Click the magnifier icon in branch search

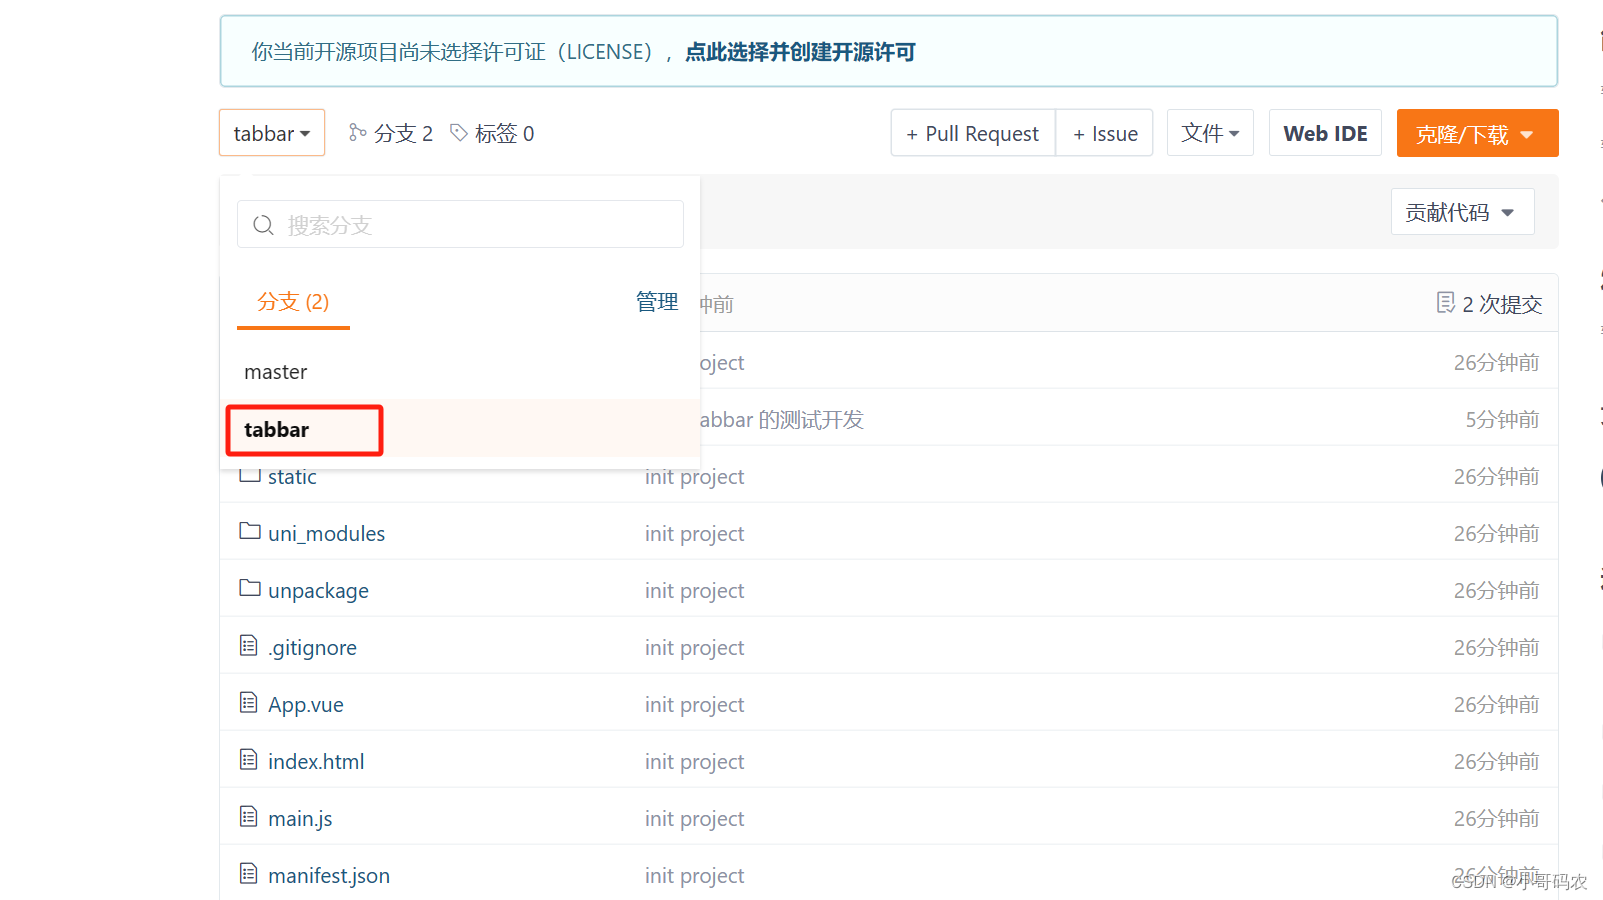263,224
